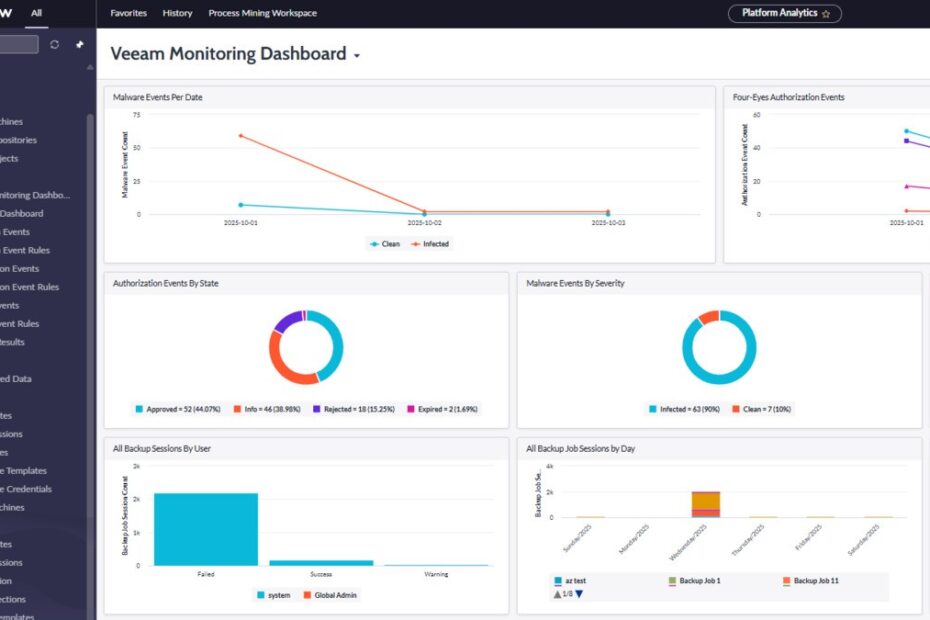This screenshot has width=930, height=620.
Task: Toggle the Clean series in Malware Events legend
Action: click(385, 244)
